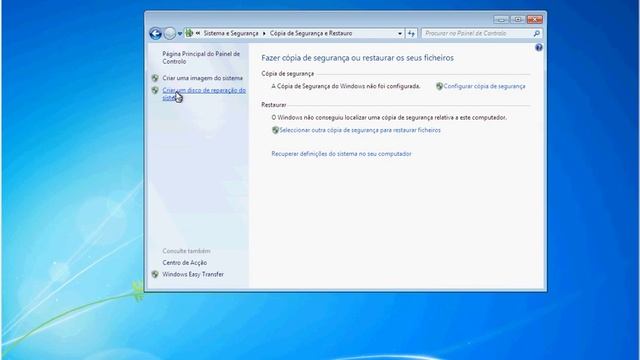Viewport: 640px width, 360px height.
Task: Click the Cópia de segurança section label
Action: [x=288, y=73]
